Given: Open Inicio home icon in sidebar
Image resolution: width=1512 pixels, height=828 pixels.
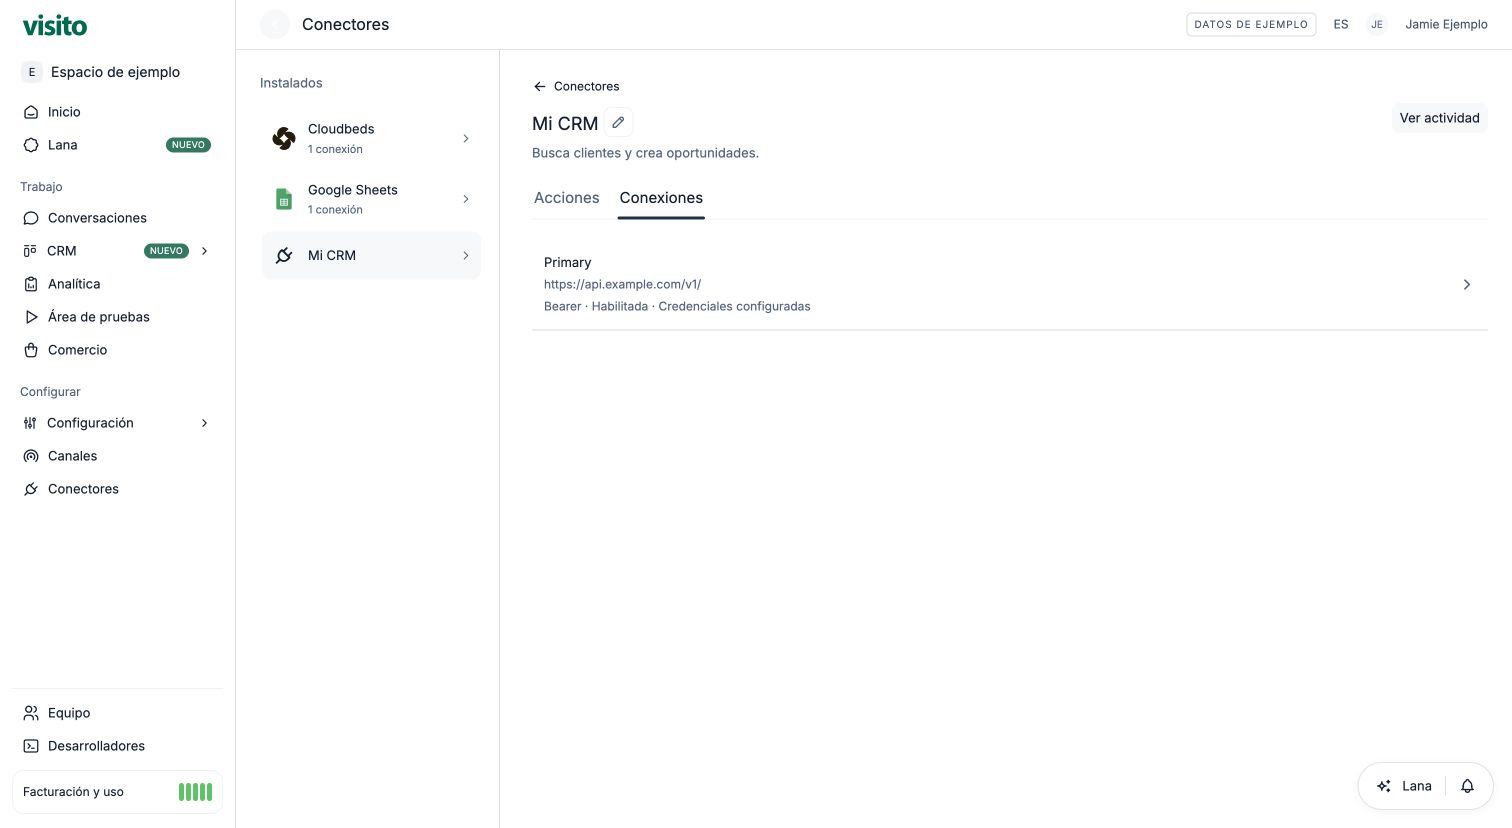Looking at the screenshot, I should click(x=31, y=112).
